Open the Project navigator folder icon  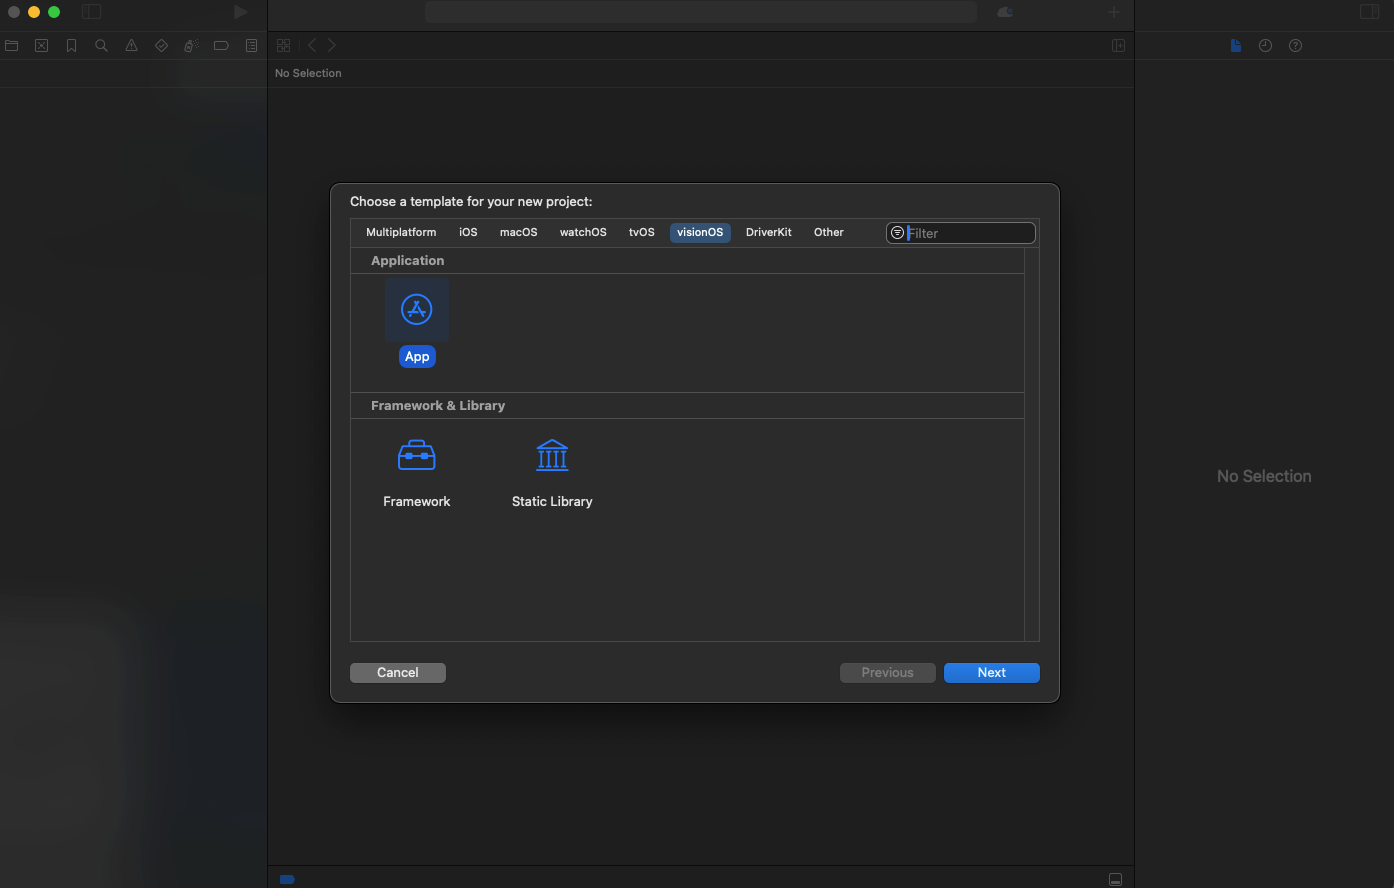point(12,46)
